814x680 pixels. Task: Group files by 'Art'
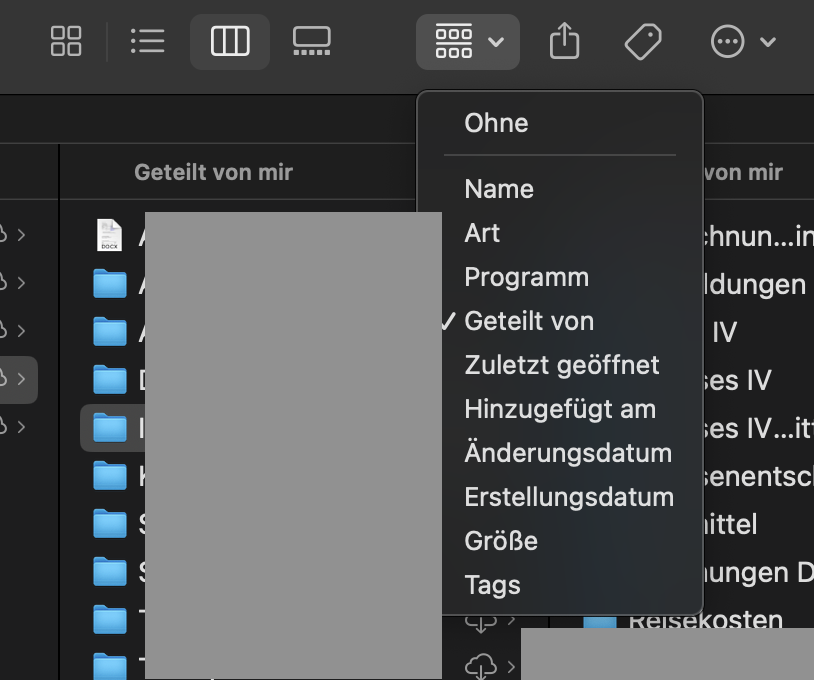[x=482, y=233]
